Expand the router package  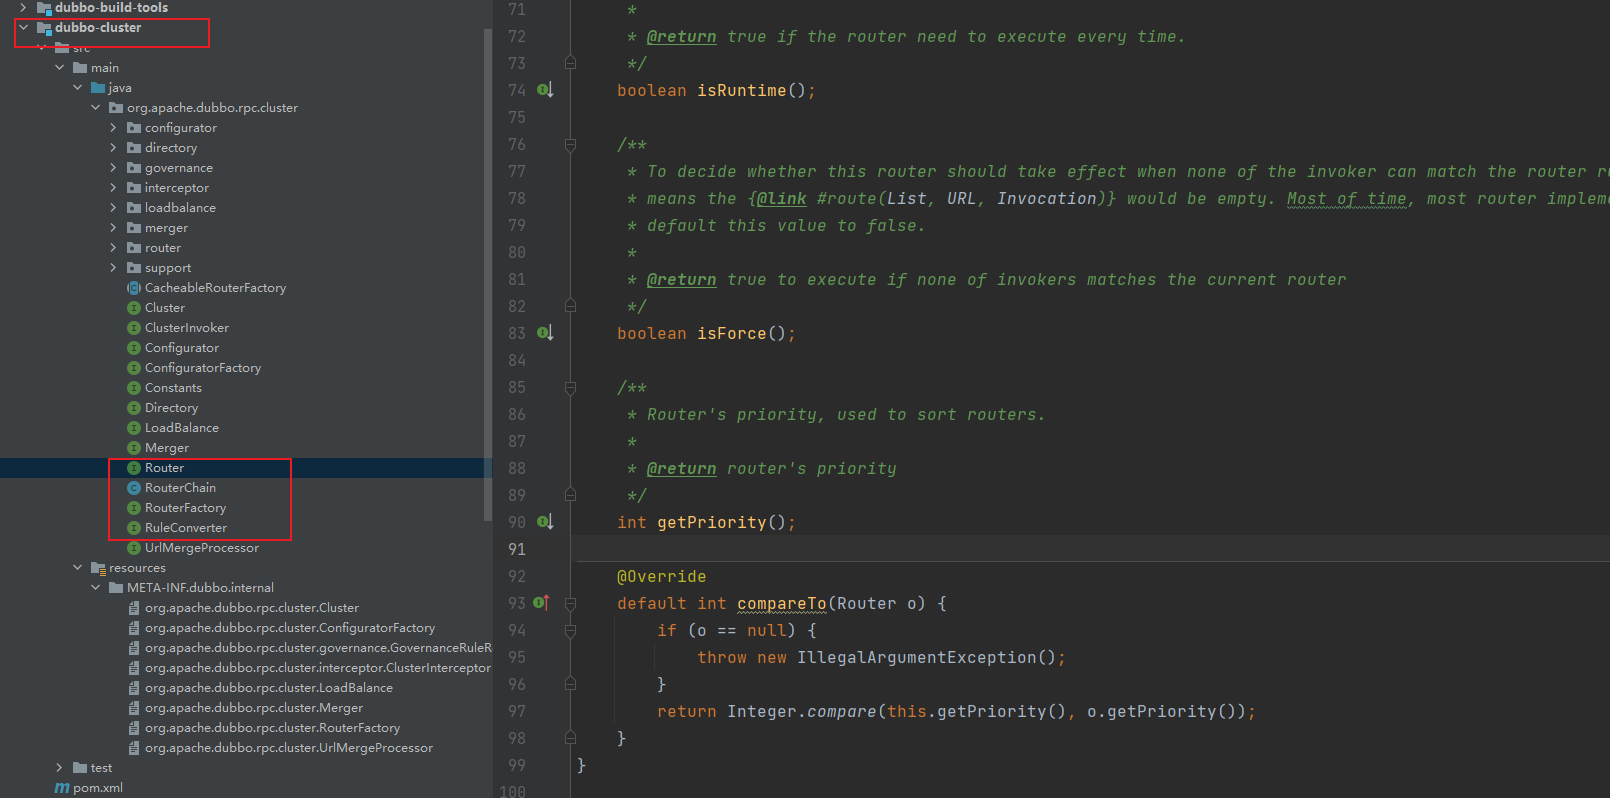click(114, 248)
